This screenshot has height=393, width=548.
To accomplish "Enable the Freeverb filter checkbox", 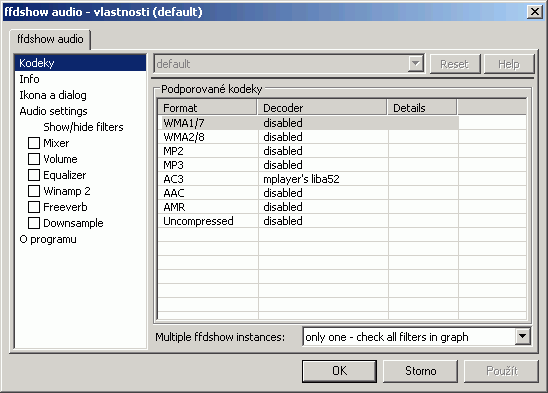I will 34,207.
